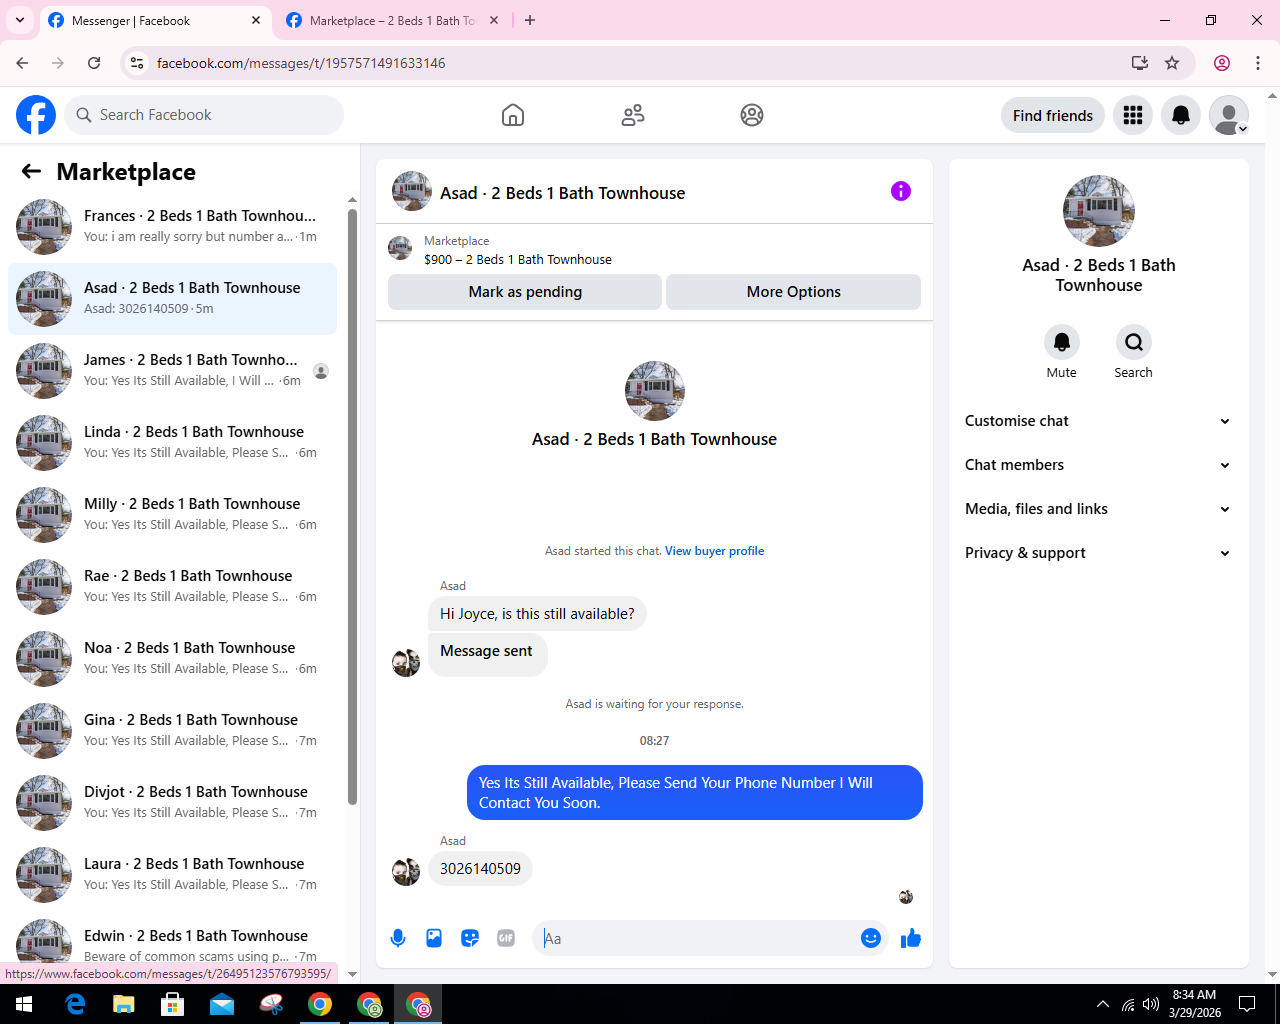Viewport: 1280px width, 1024px height.
Task: Mute this conversation bell icon
Action: coord(1062,342)
